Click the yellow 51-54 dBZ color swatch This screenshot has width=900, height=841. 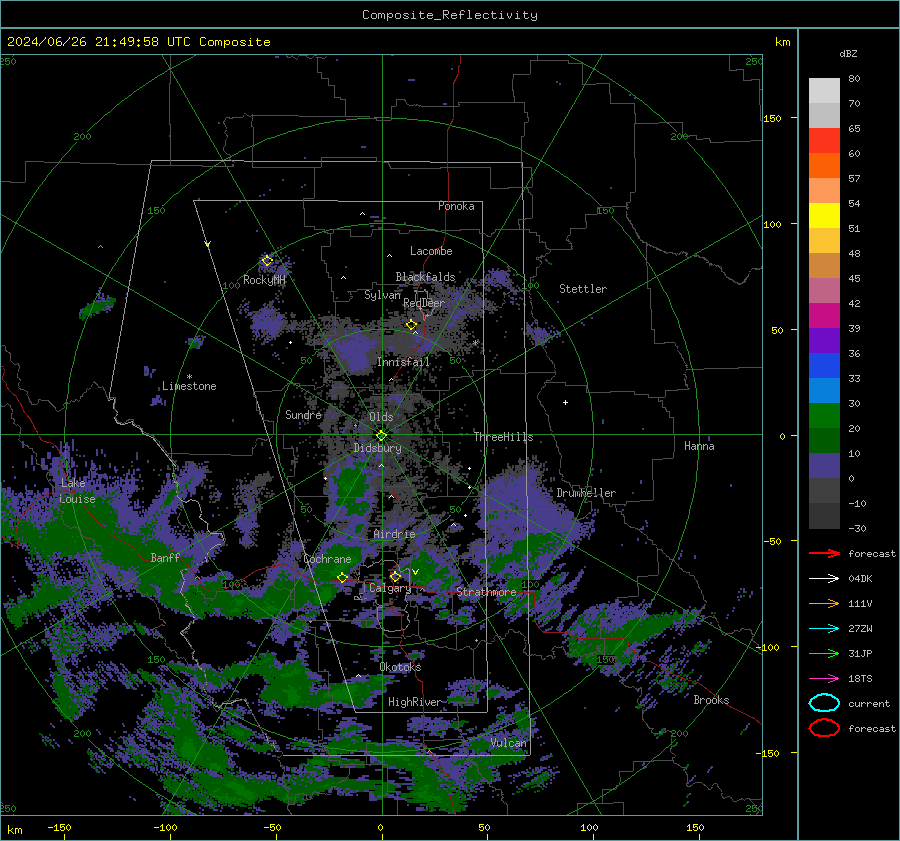coord(824,216)
